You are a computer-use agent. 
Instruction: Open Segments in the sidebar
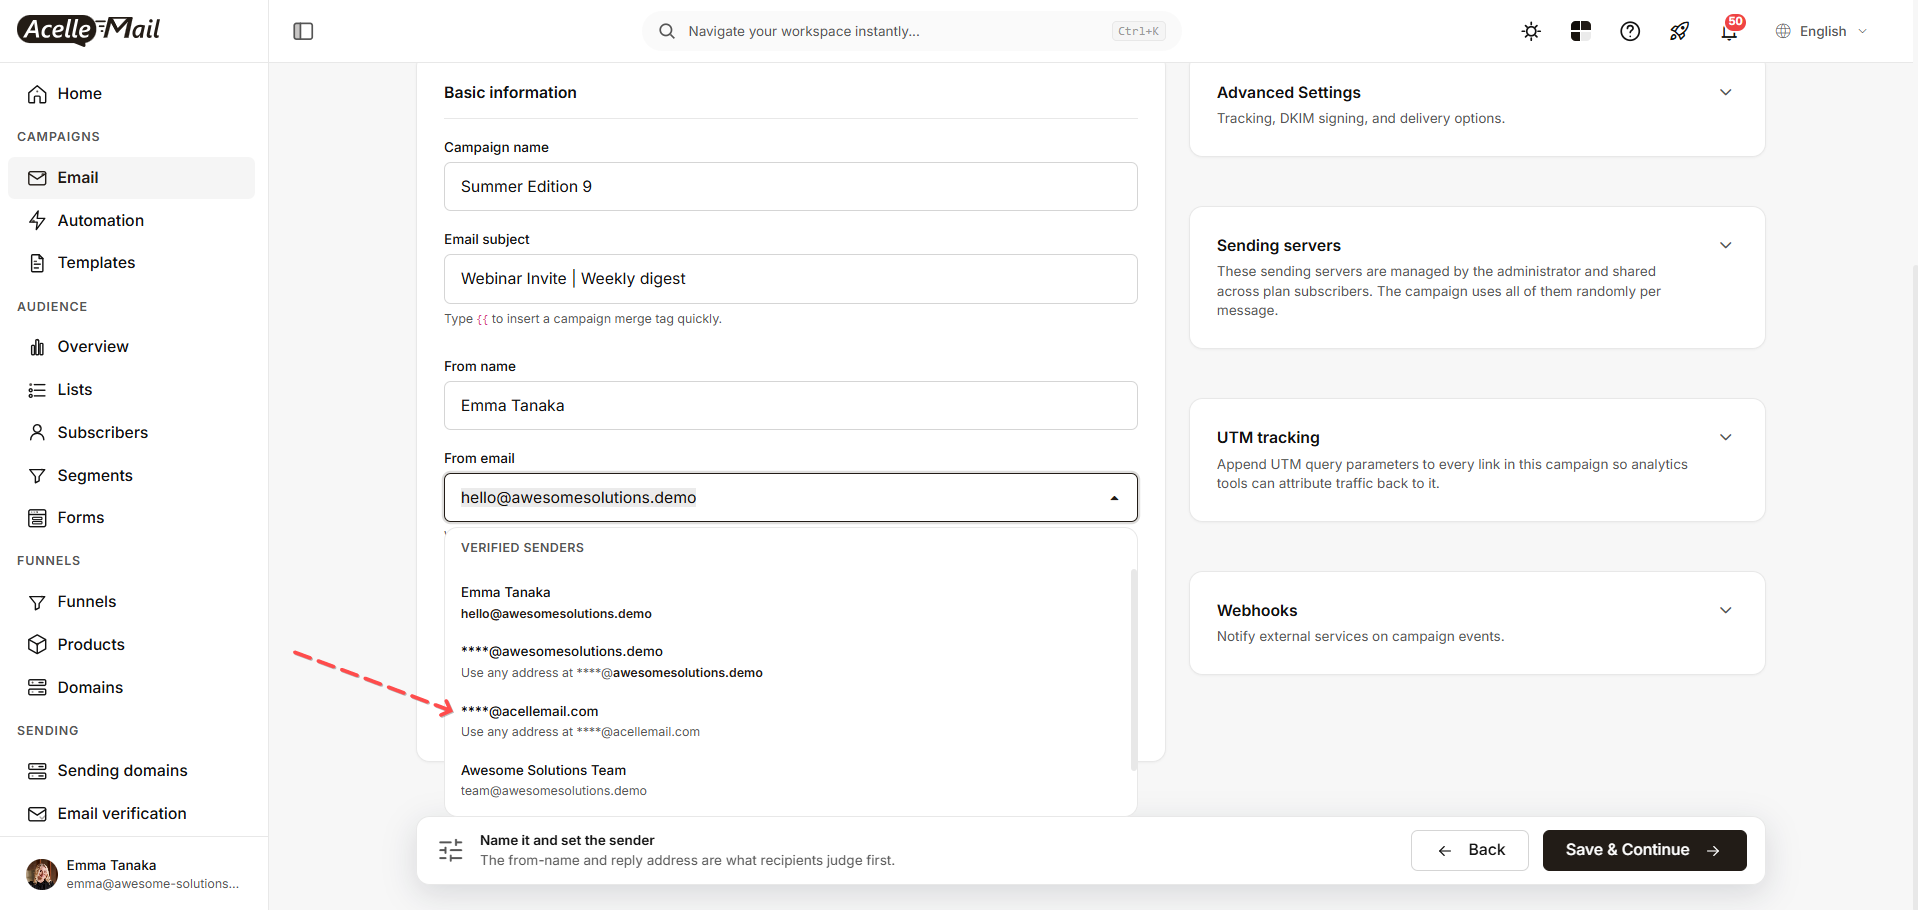click(x=131, y=476)
